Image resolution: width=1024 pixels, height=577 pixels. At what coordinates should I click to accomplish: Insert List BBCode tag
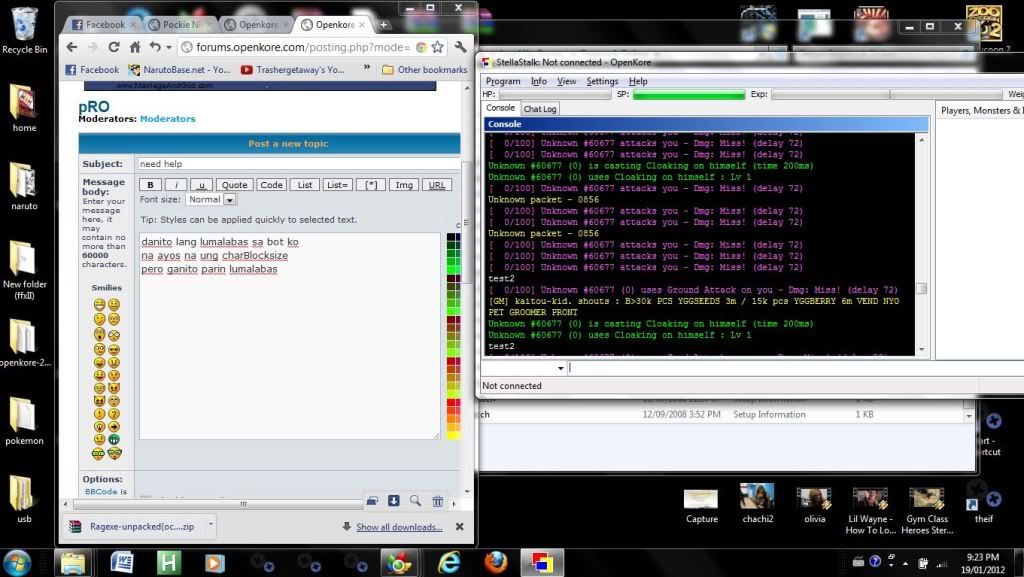tap(304, 185)
